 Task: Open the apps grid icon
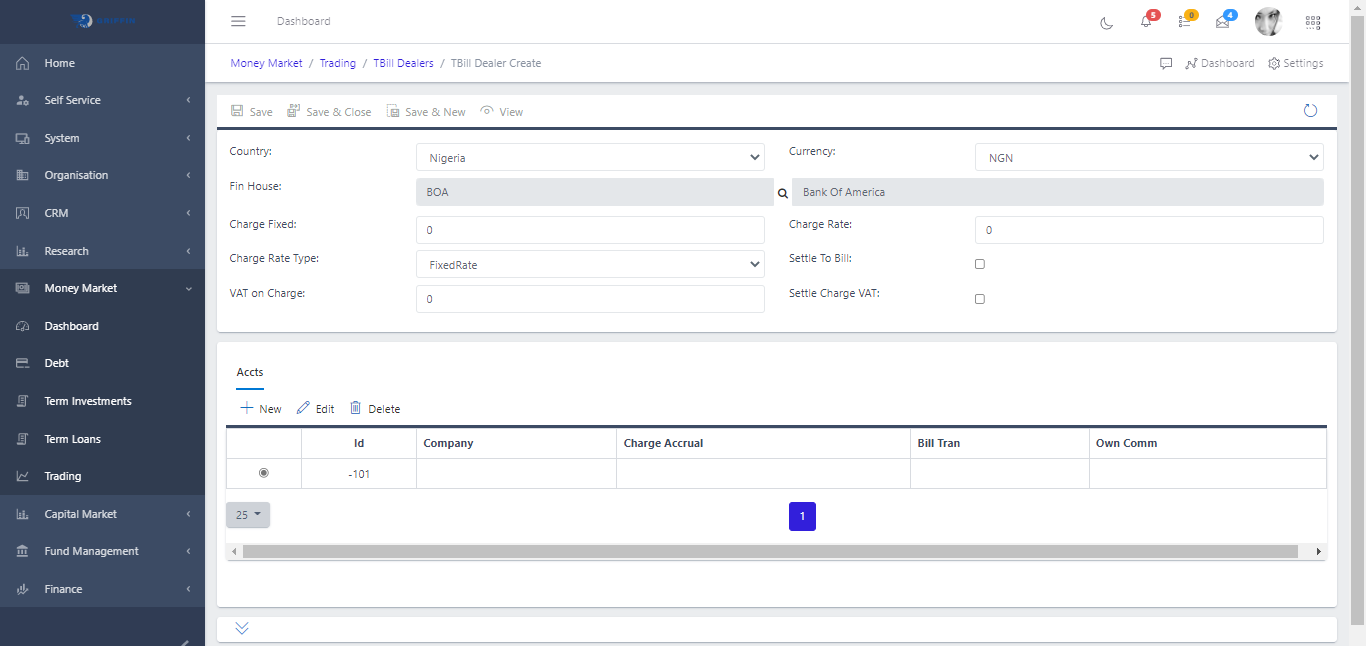point(1313,22)
